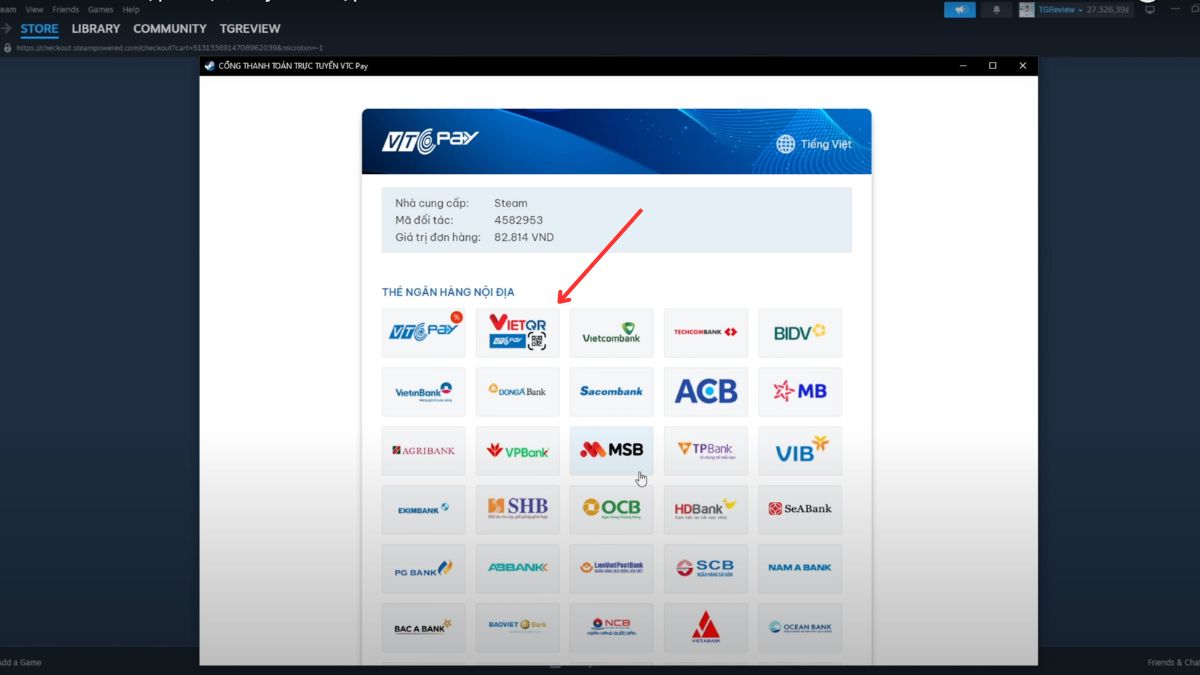The image size is (1200, 675).
Task: Click the announcements megaphone button
Action: (959, 10)
